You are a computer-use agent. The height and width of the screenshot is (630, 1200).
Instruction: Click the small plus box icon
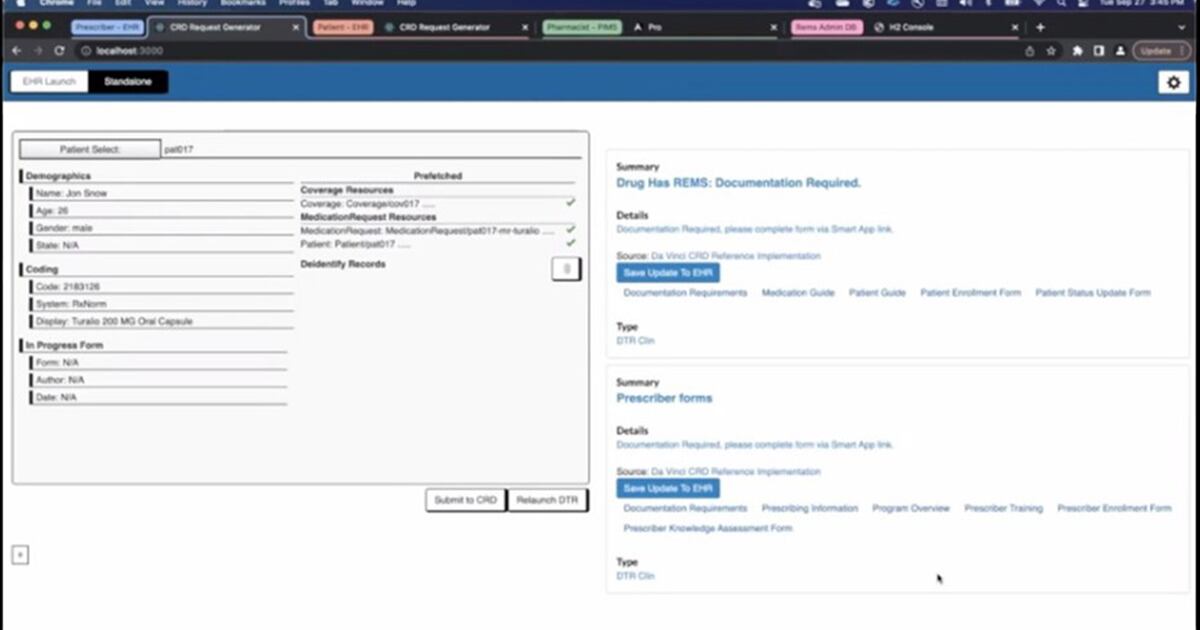(x=20, y=555)
